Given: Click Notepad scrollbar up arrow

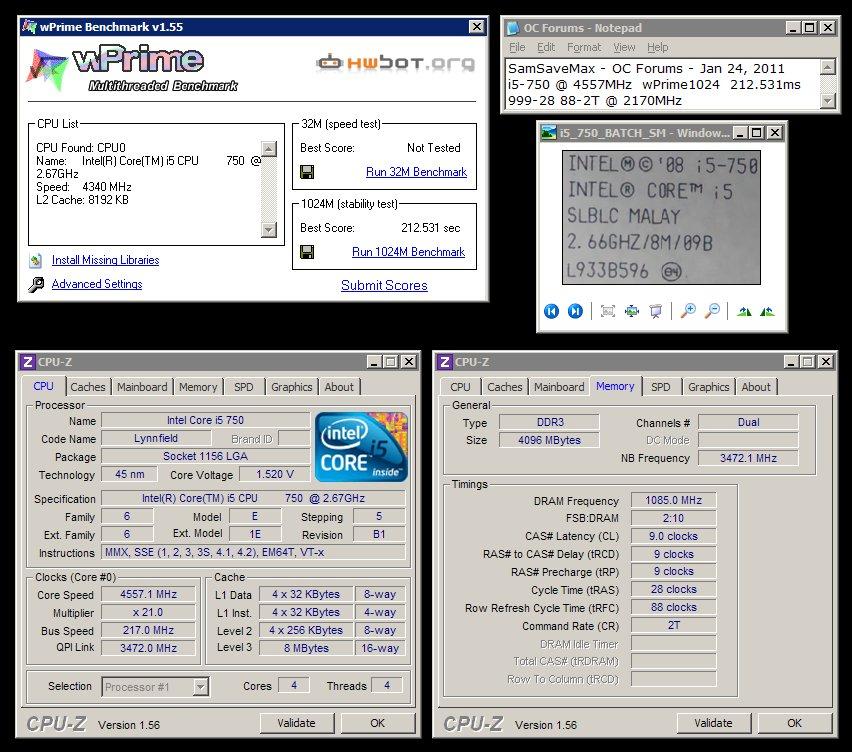Looking at the screenshot, I should [x=828, y=67].
